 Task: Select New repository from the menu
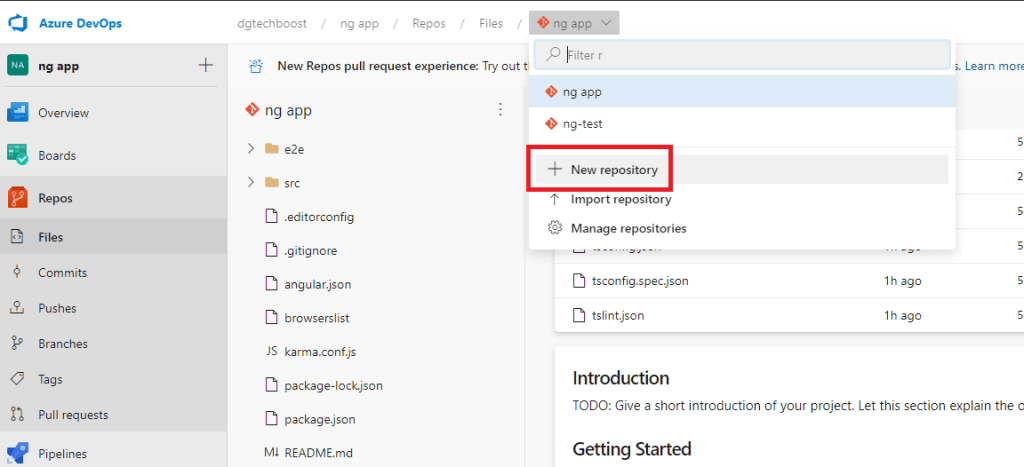[x=613, y=170]
